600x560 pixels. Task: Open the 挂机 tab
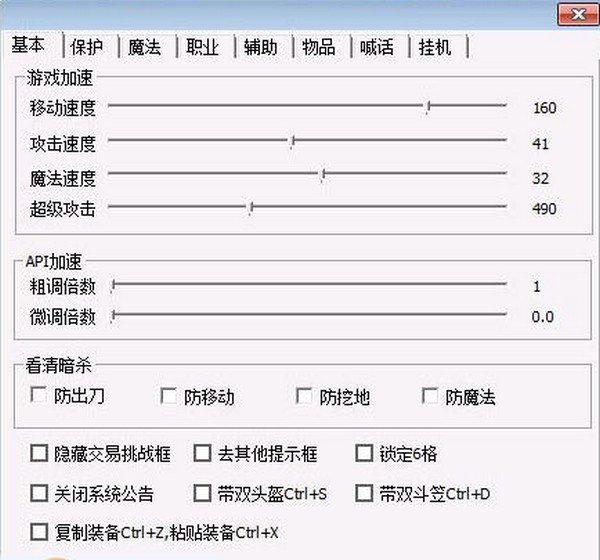435,47
